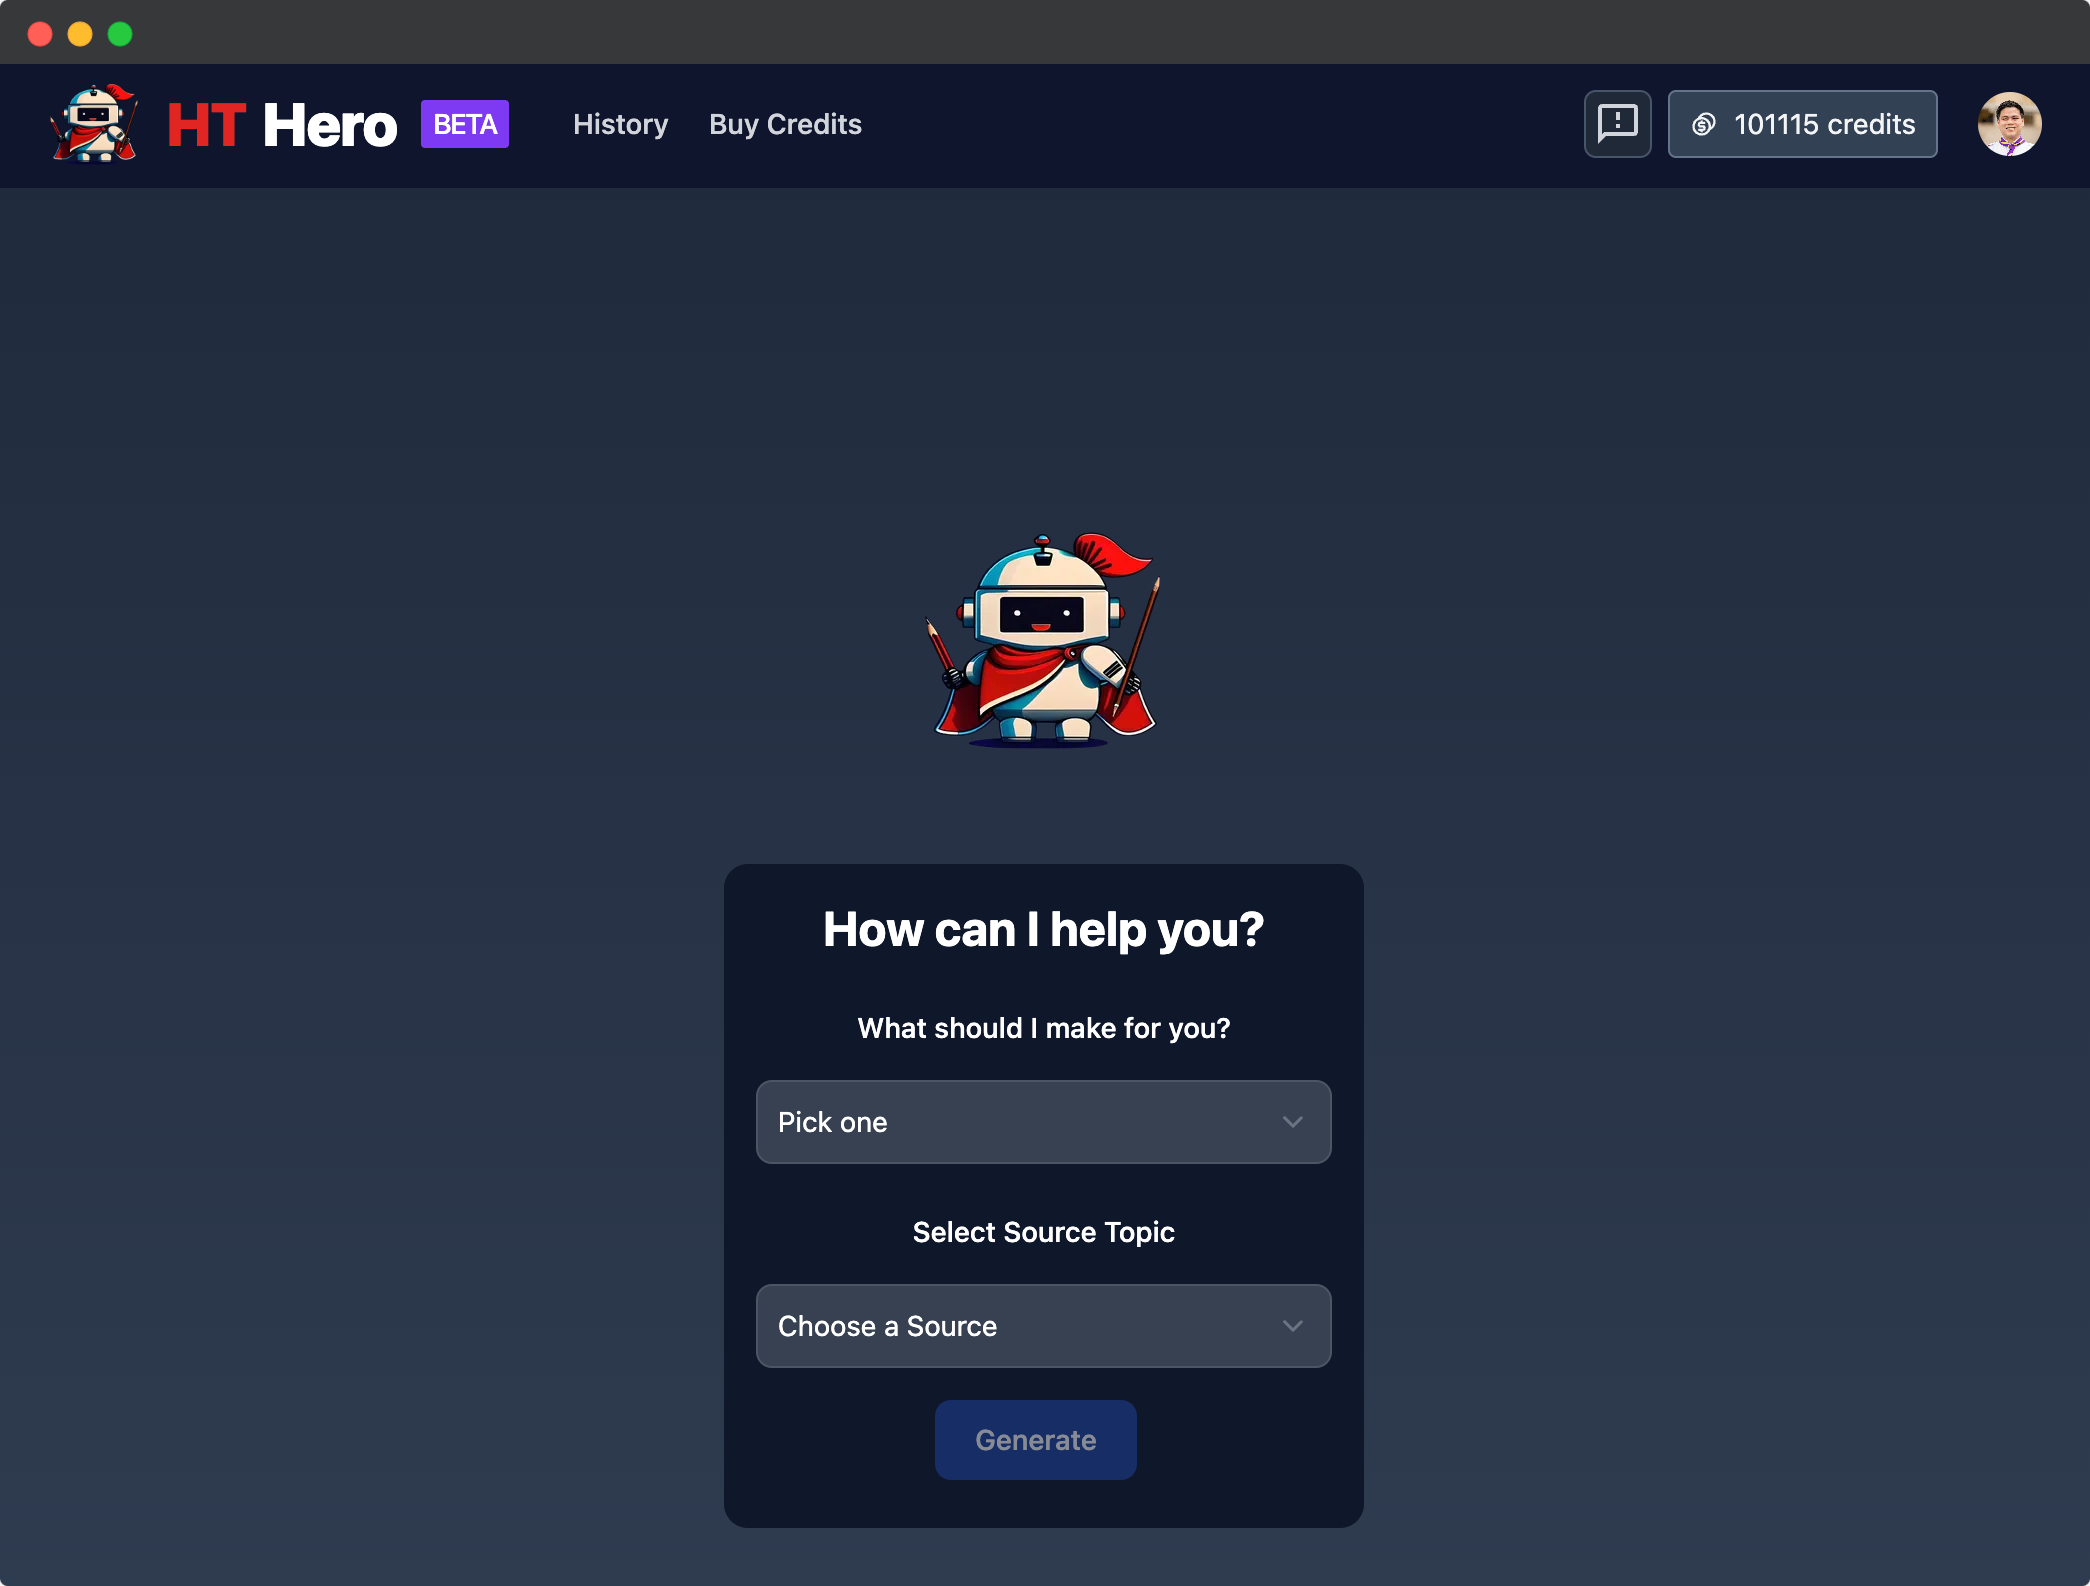Image resolution: width=2090 pixels, height=1586 pixels.
Task: Click the BETA badge icon
Action: tap(466, 125)
